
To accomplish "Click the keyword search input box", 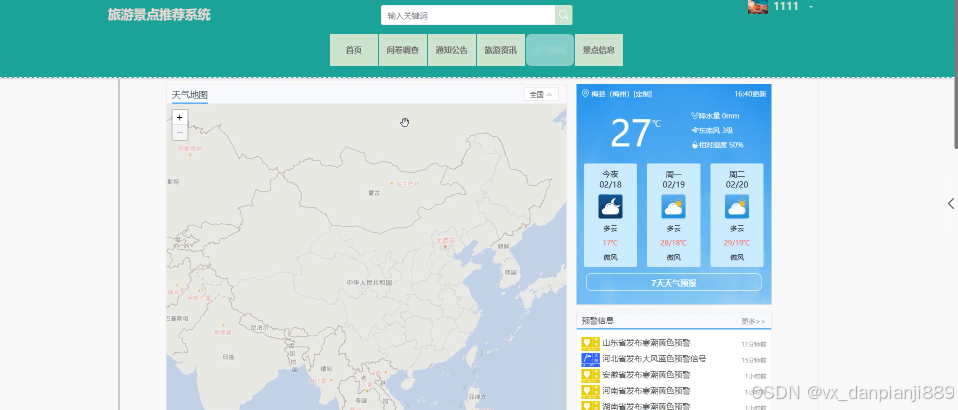I will [468, 15].
